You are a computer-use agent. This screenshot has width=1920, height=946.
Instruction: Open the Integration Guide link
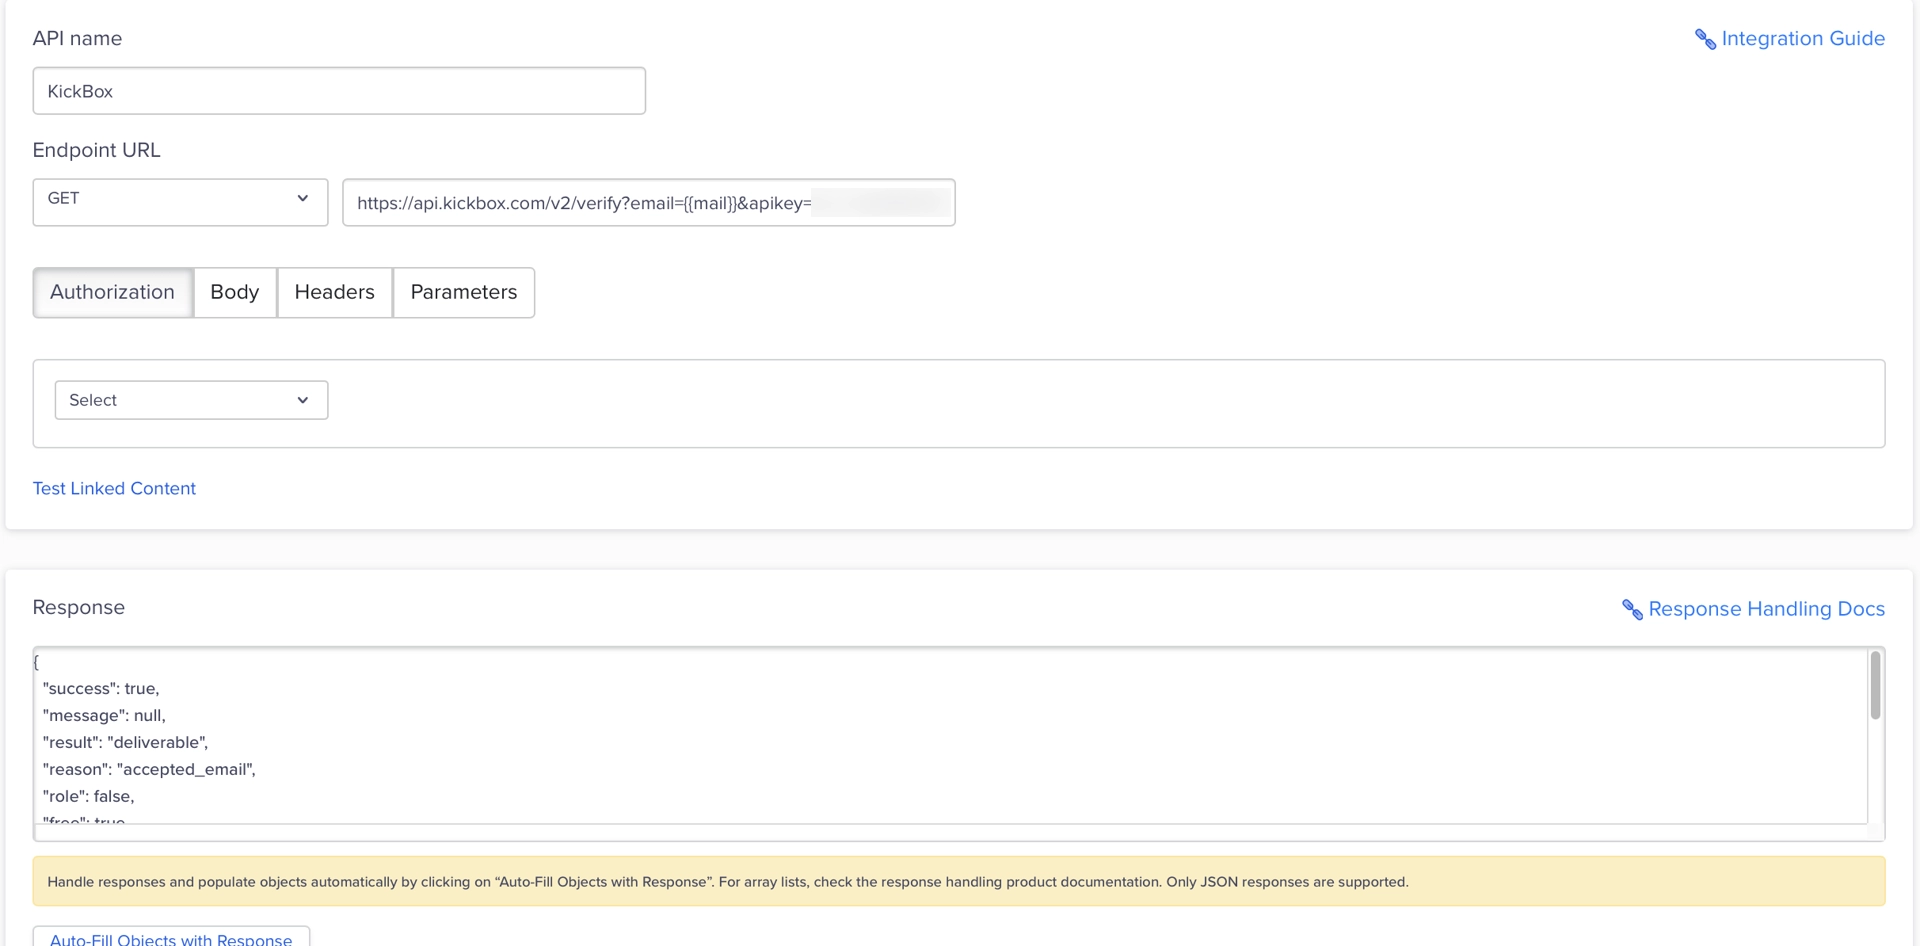pos(1803,38)
